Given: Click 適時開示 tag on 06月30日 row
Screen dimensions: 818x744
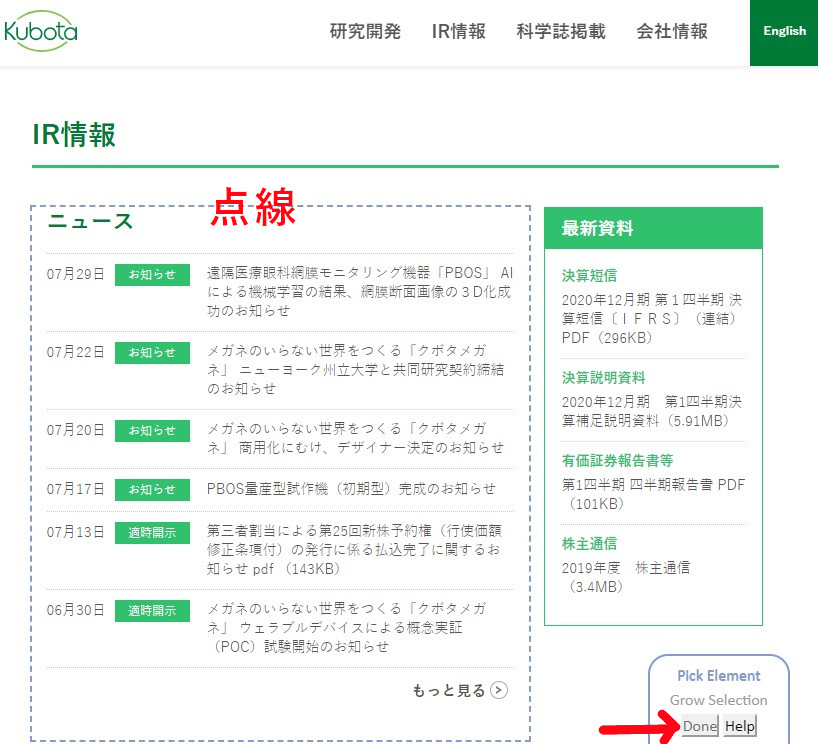Looking at the screenshot, I should point(152,610).
